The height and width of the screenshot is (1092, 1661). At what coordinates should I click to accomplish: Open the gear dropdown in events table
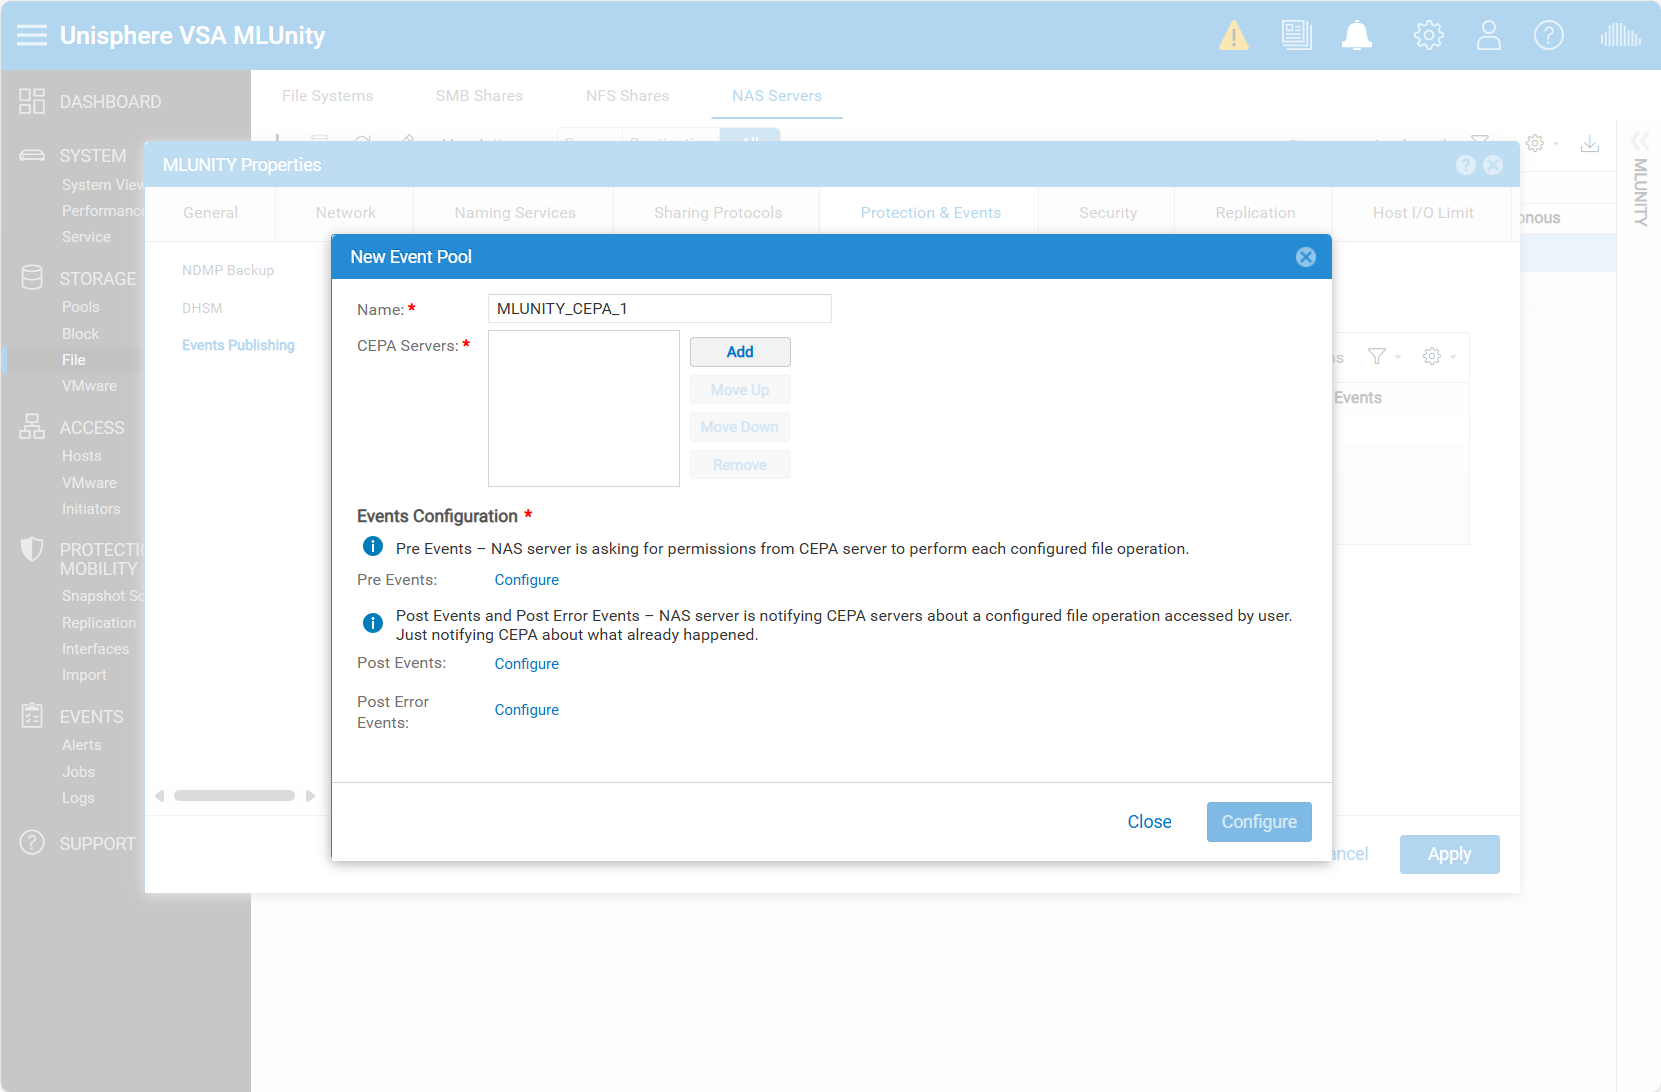coord(1438,357)
